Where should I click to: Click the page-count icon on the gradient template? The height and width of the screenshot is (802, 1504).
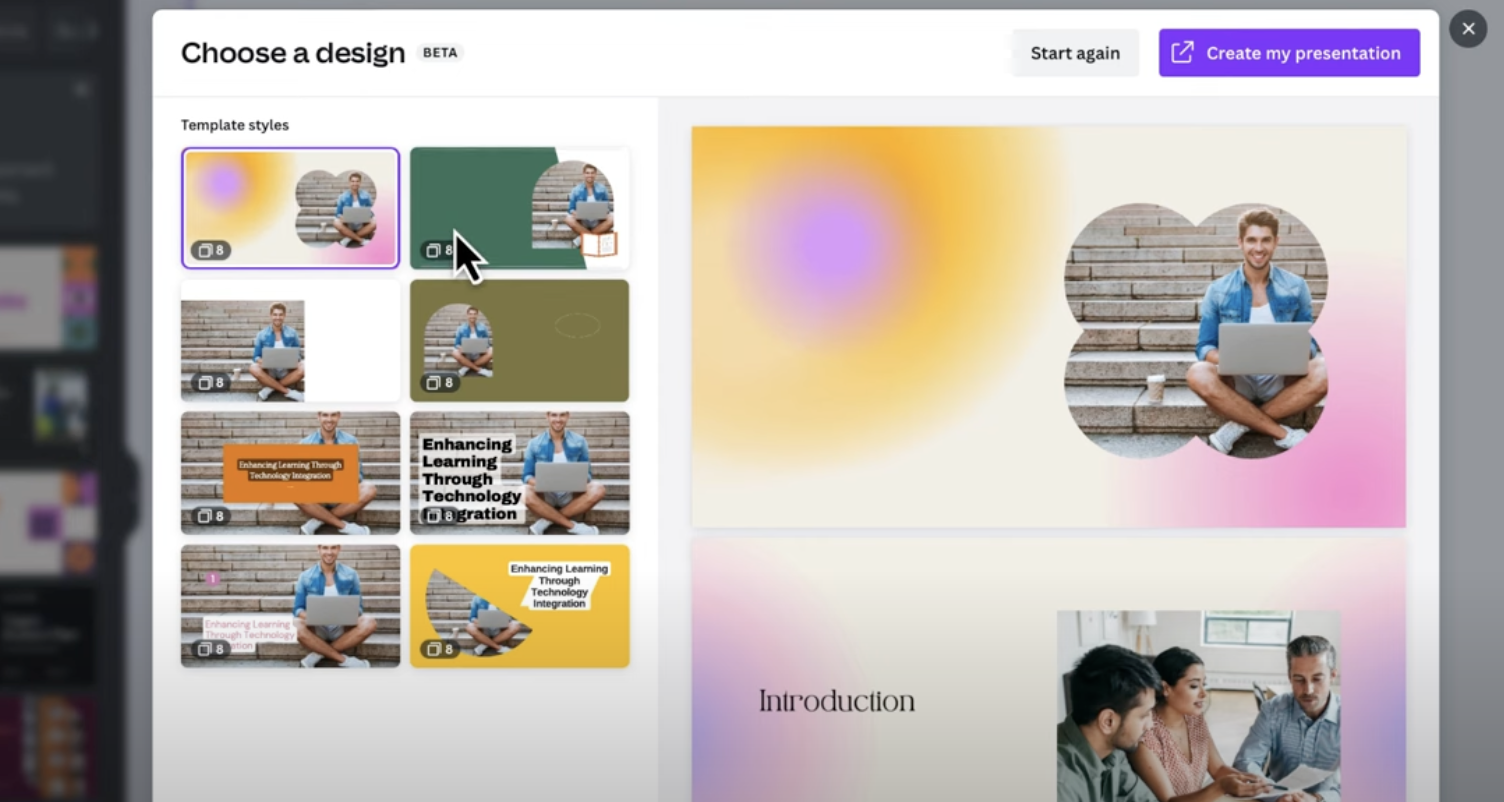point(204,250)
